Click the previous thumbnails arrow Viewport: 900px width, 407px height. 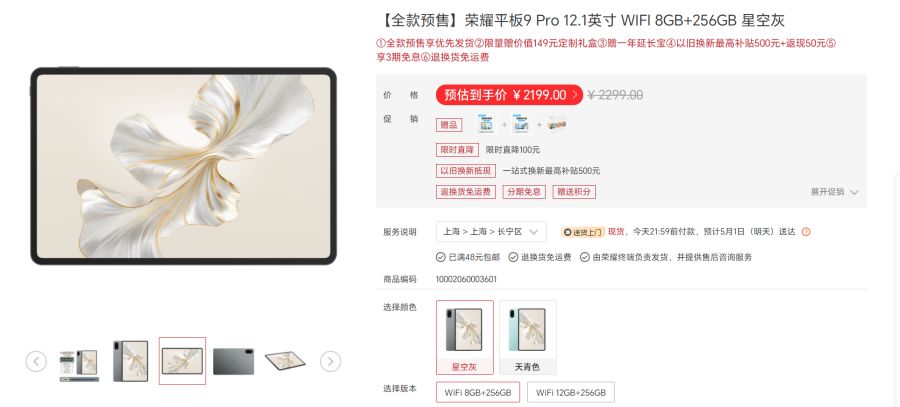pyautogui.click(x=36, y=362)
